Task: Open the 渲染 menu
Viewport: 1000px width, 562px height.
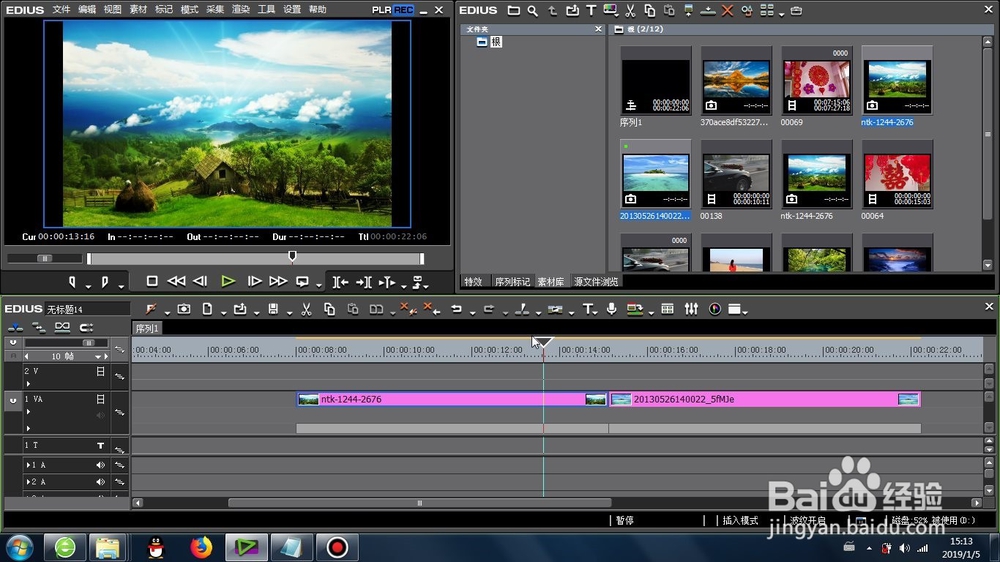Action: pyautogui.click(x=240, y=10)
